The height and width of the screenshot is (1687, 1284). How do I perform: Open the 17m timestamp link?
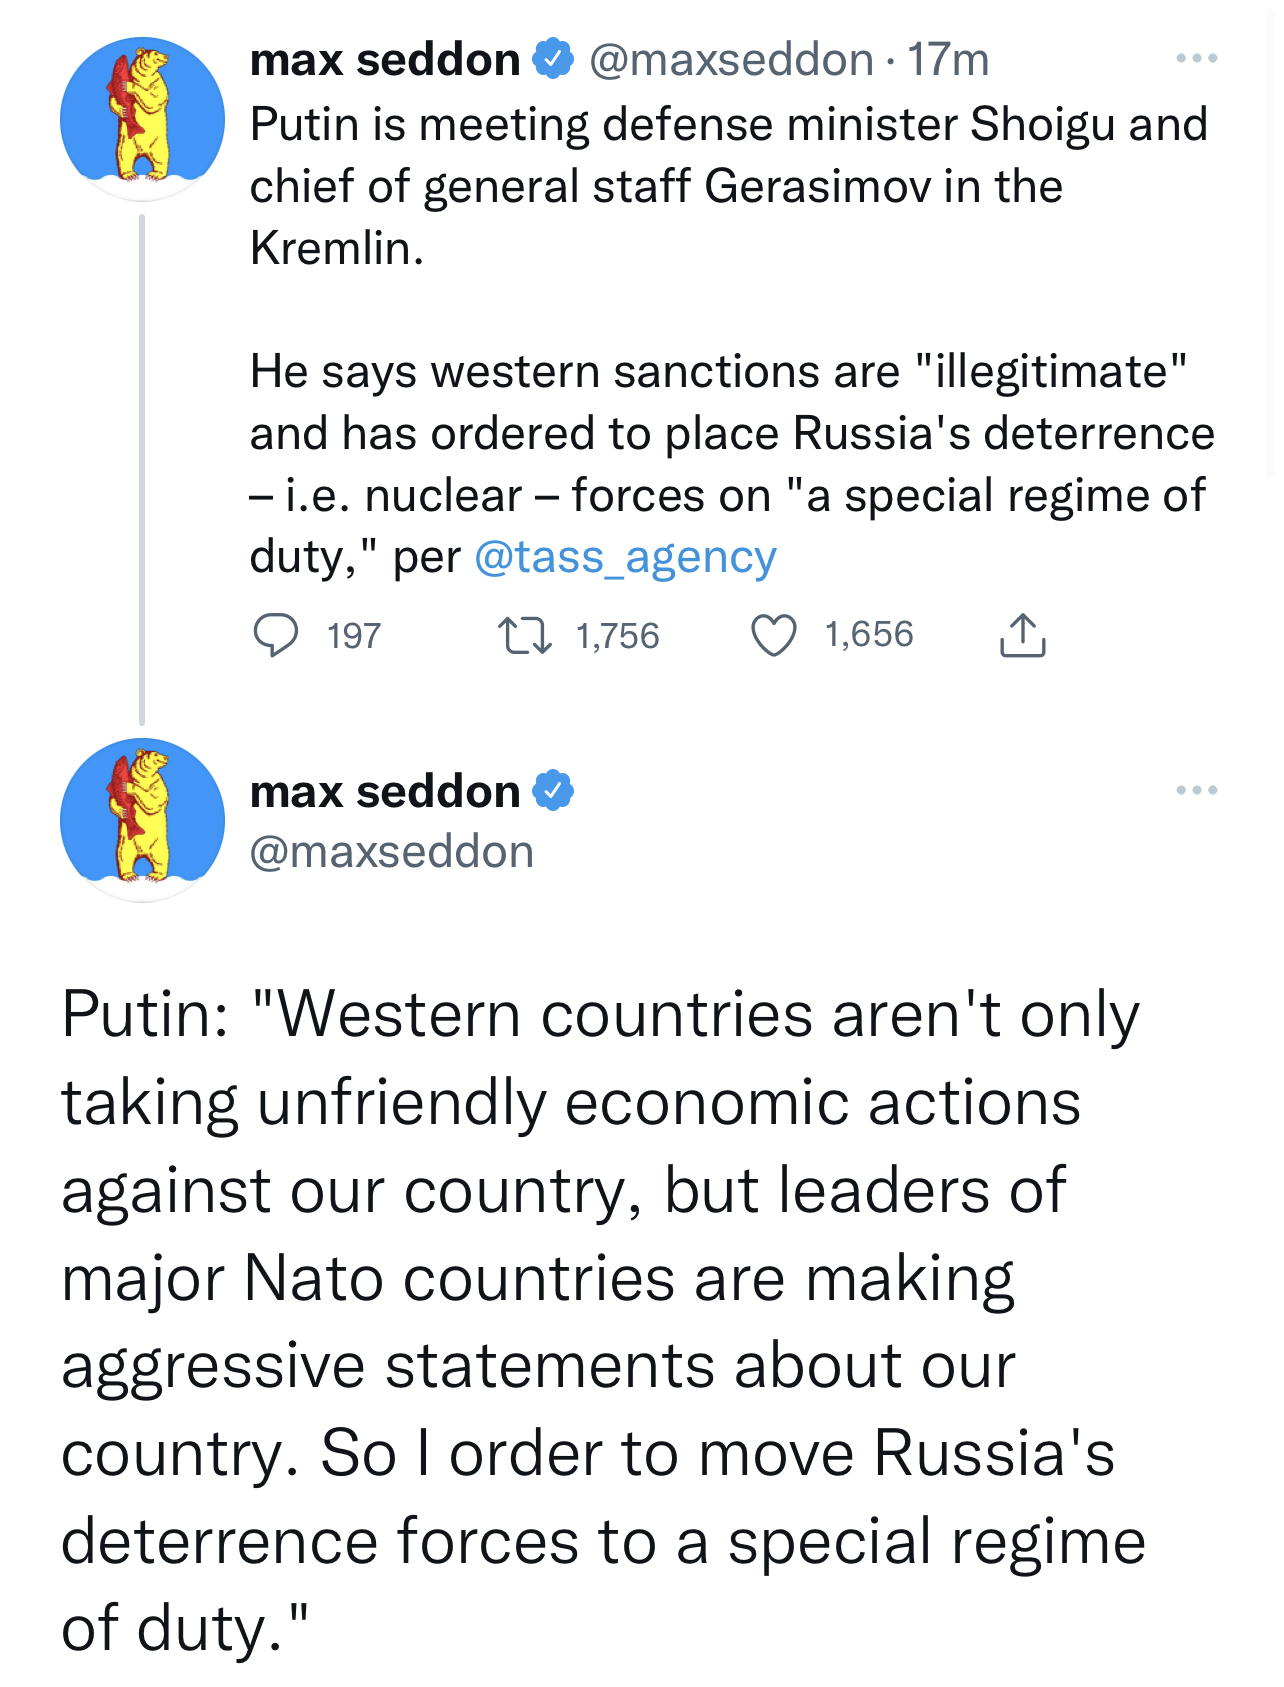point(948,60)
